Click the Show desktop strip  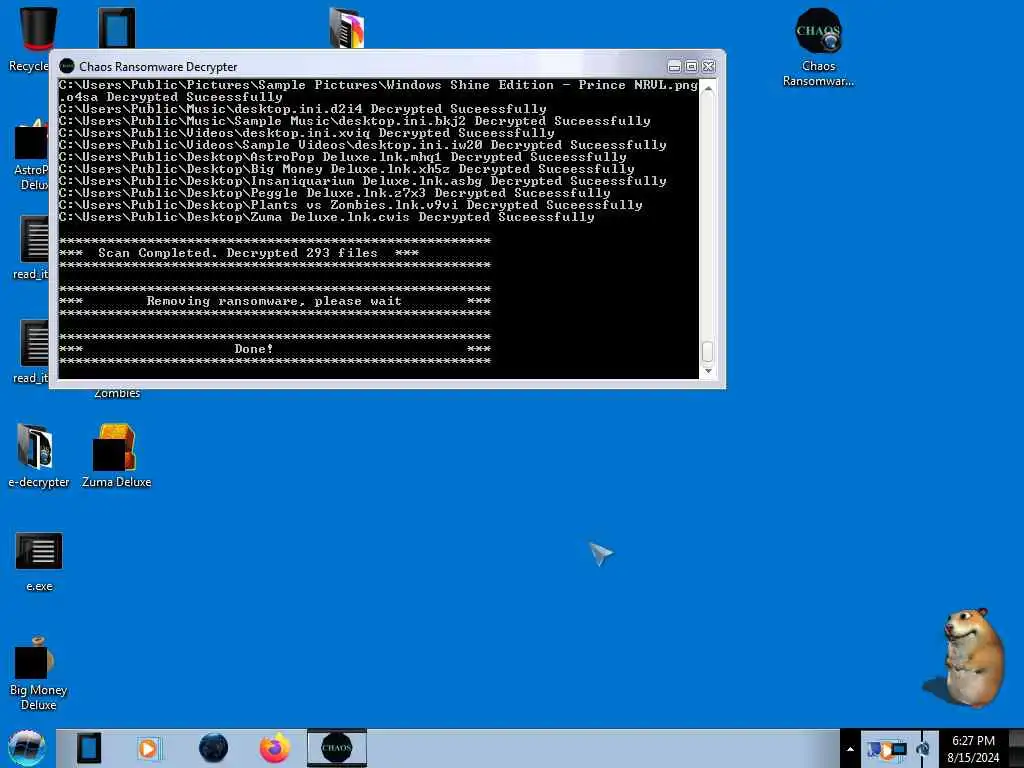(x=1017, y=748)
